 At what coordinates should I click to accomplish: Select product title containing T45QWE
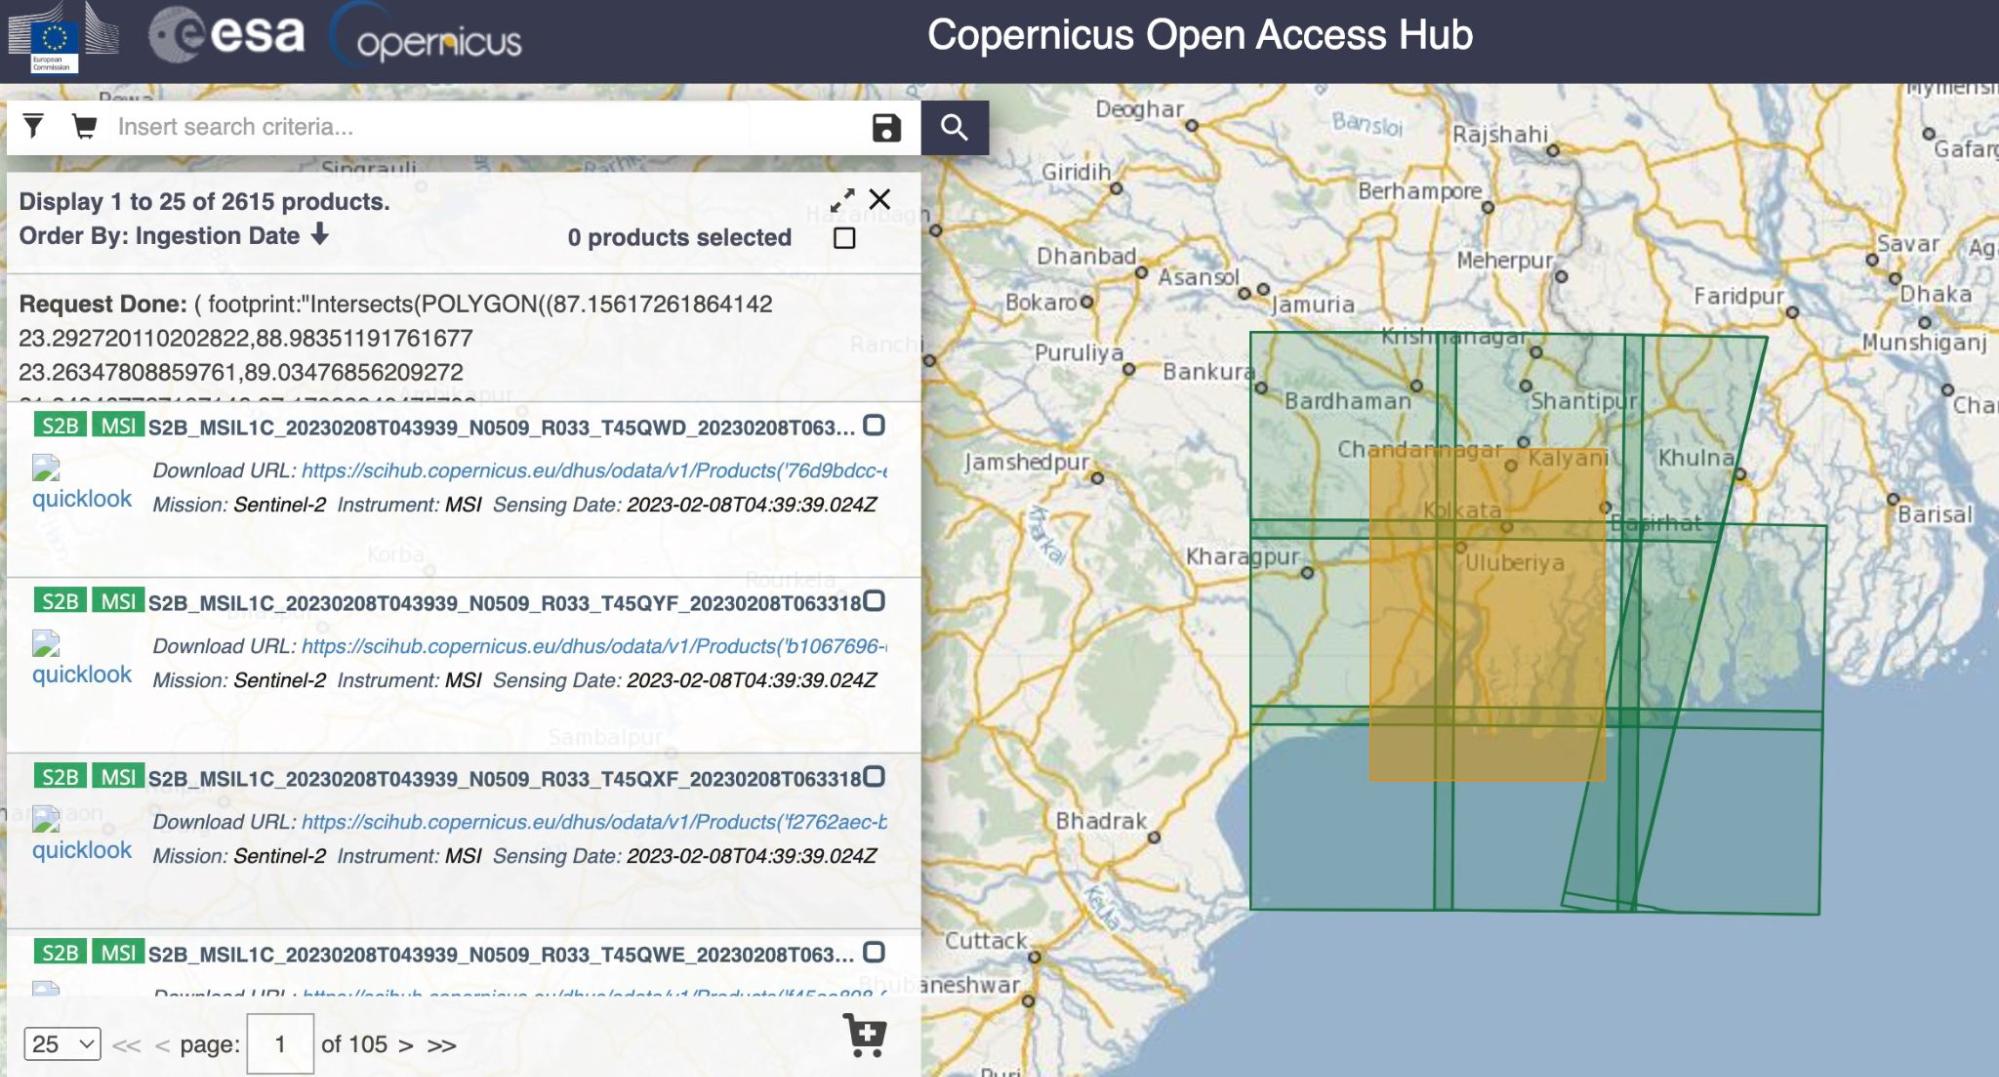pos(501,955)
